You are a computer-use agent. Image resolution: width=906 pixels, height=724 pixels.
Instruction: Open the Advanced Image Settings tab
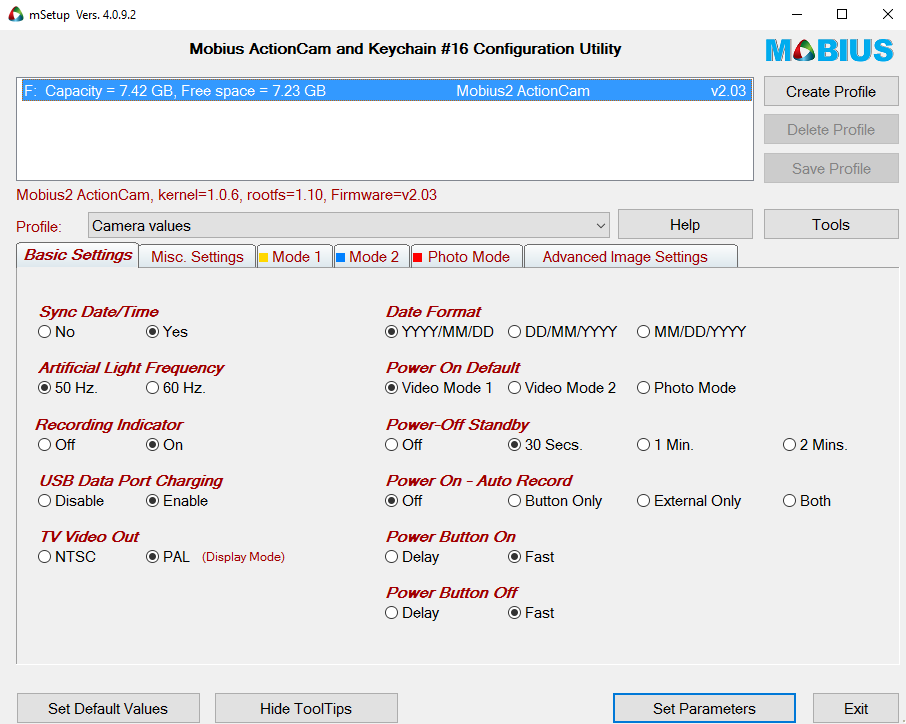(630, 257)
